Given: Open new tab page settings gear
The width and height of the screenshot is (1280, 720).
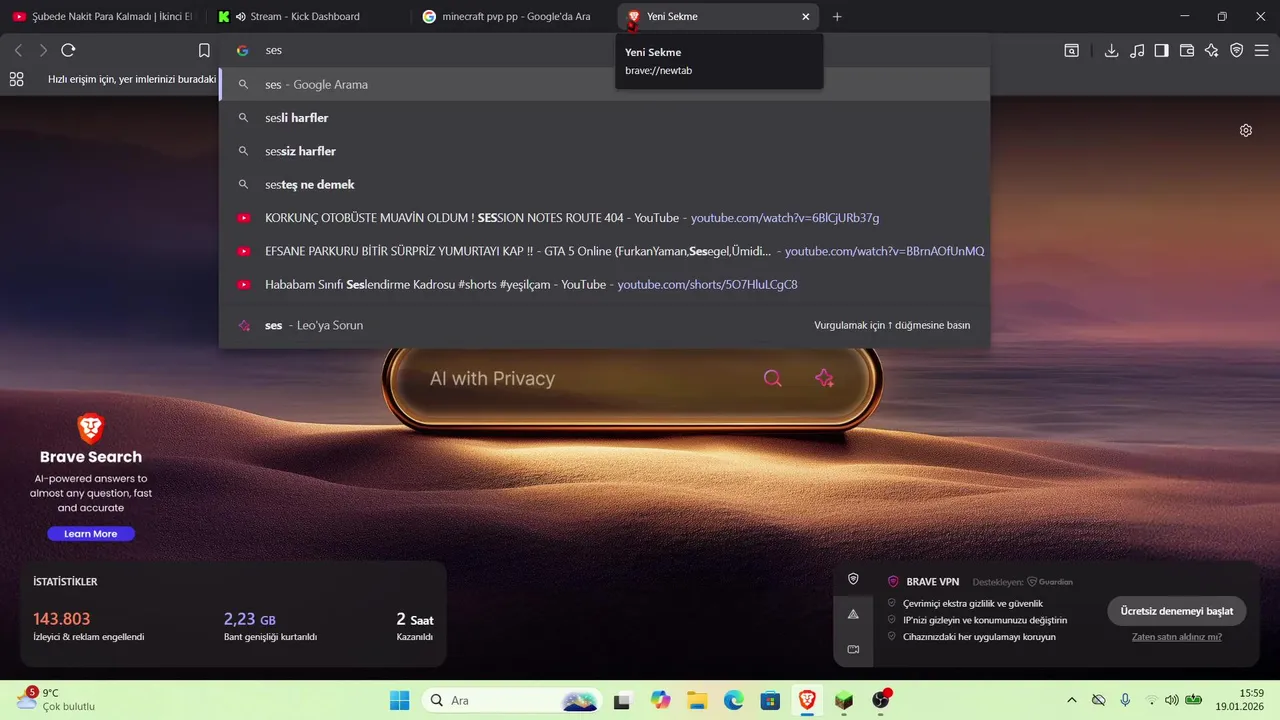Looking at the screenshot, I should 1246,130.
